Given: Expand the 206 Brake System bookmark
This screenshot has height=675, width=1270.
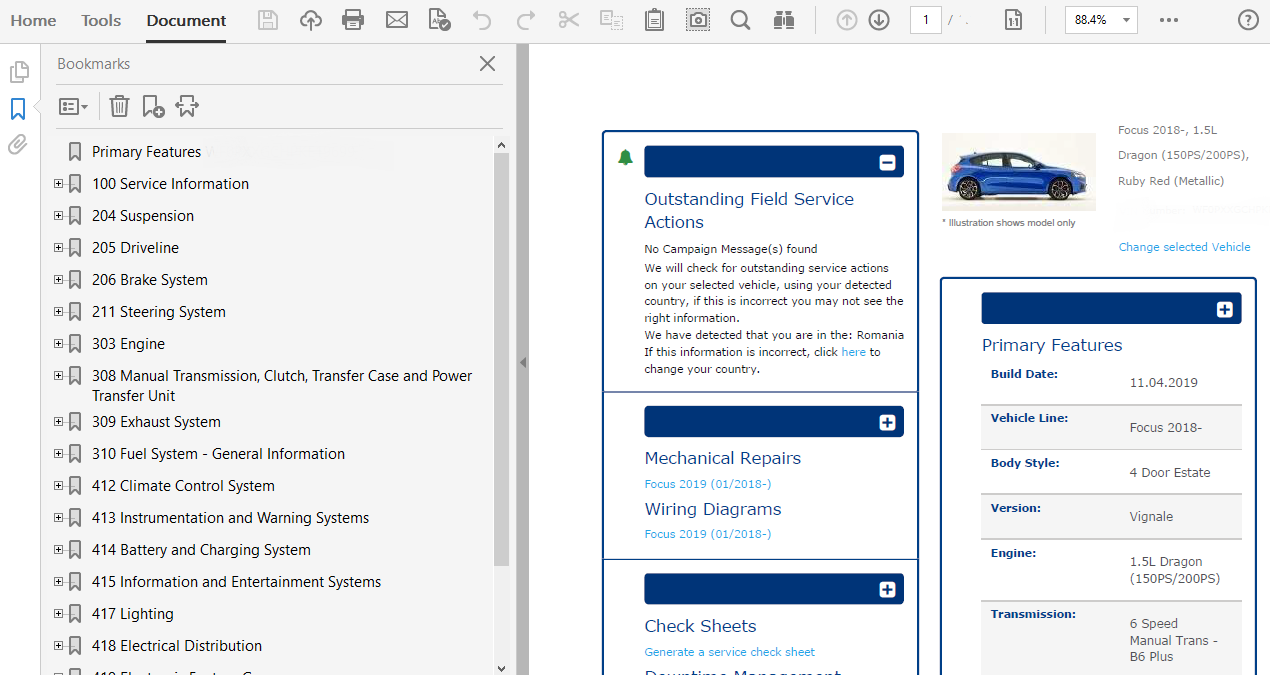Looking at the screenshot, I should coord(58,280).
